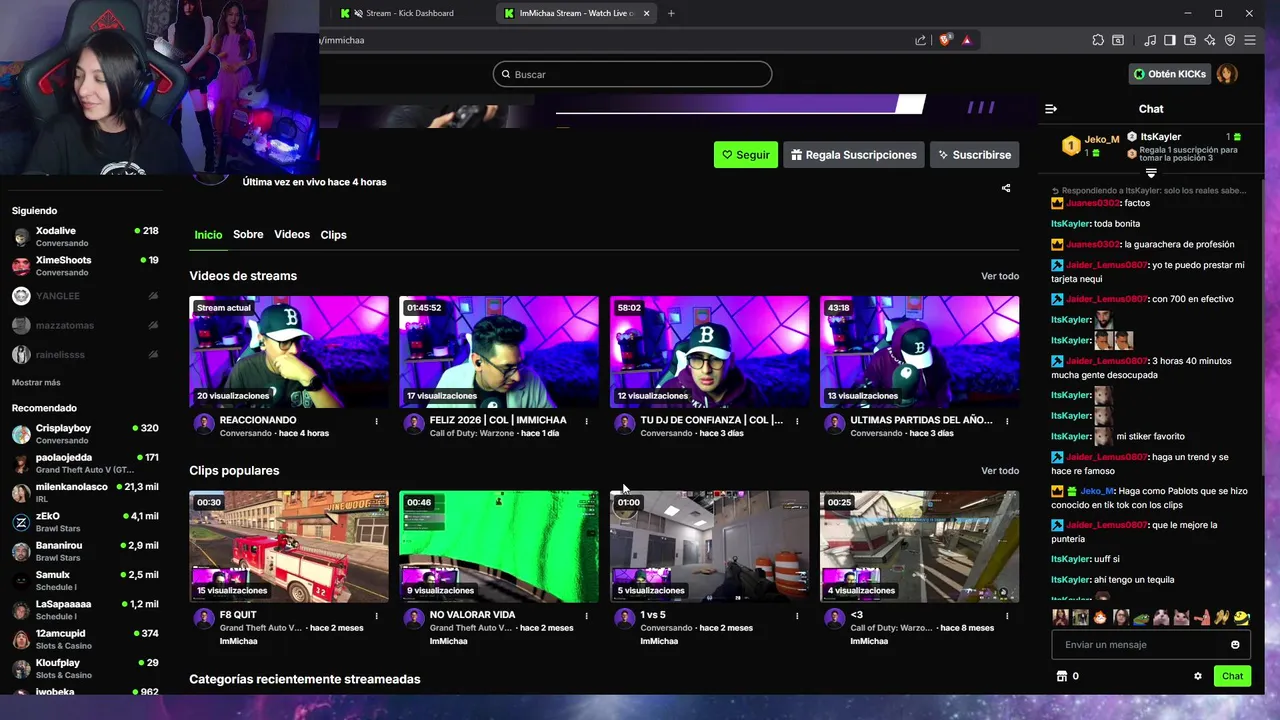Expand followed channels with Mostrar más
This screenshot has height=720, width=1280.
[36, 383]
